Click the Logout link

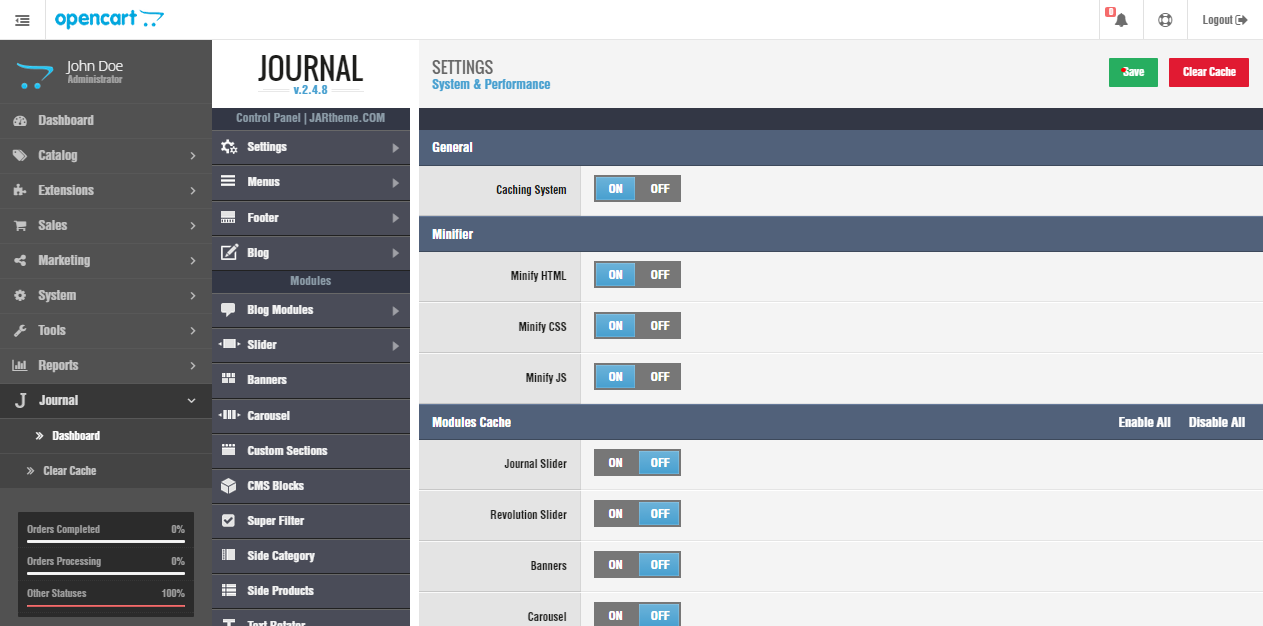[1225, 20]
